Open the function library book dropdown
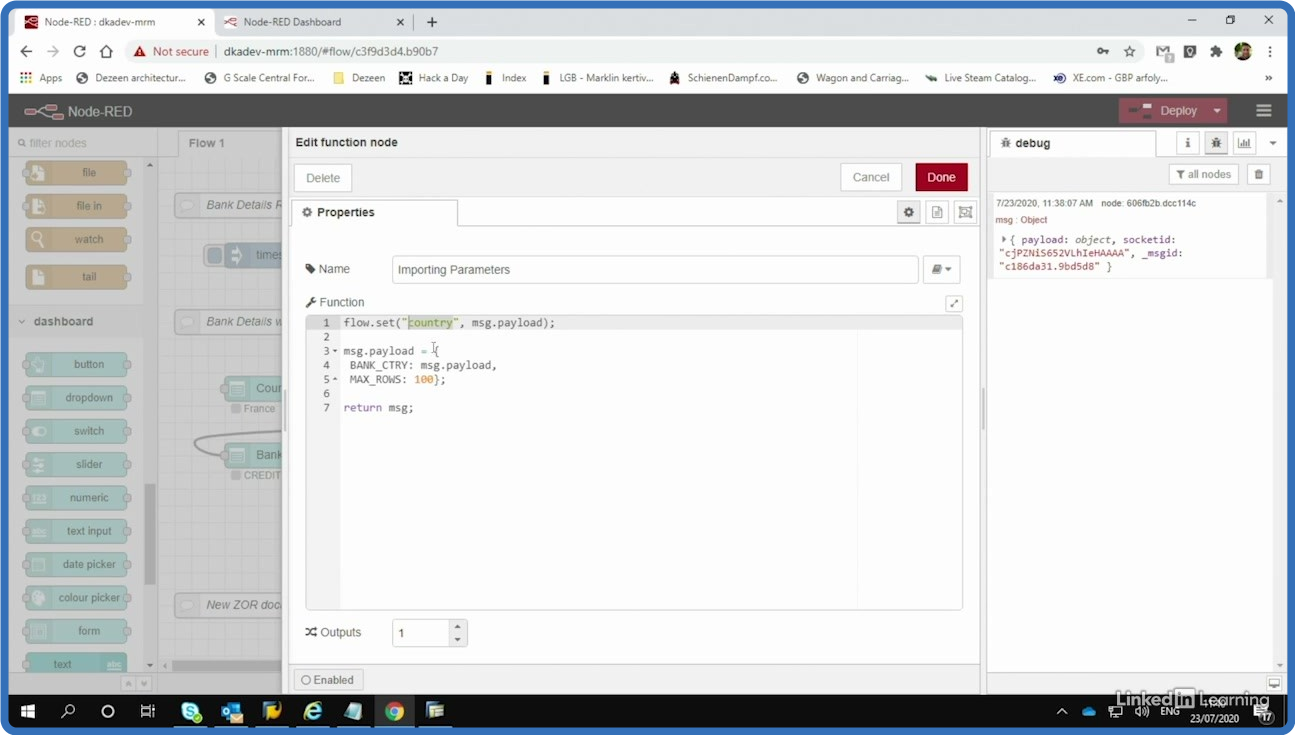This screenshot has width=1295, height=735. coord(940,269)
